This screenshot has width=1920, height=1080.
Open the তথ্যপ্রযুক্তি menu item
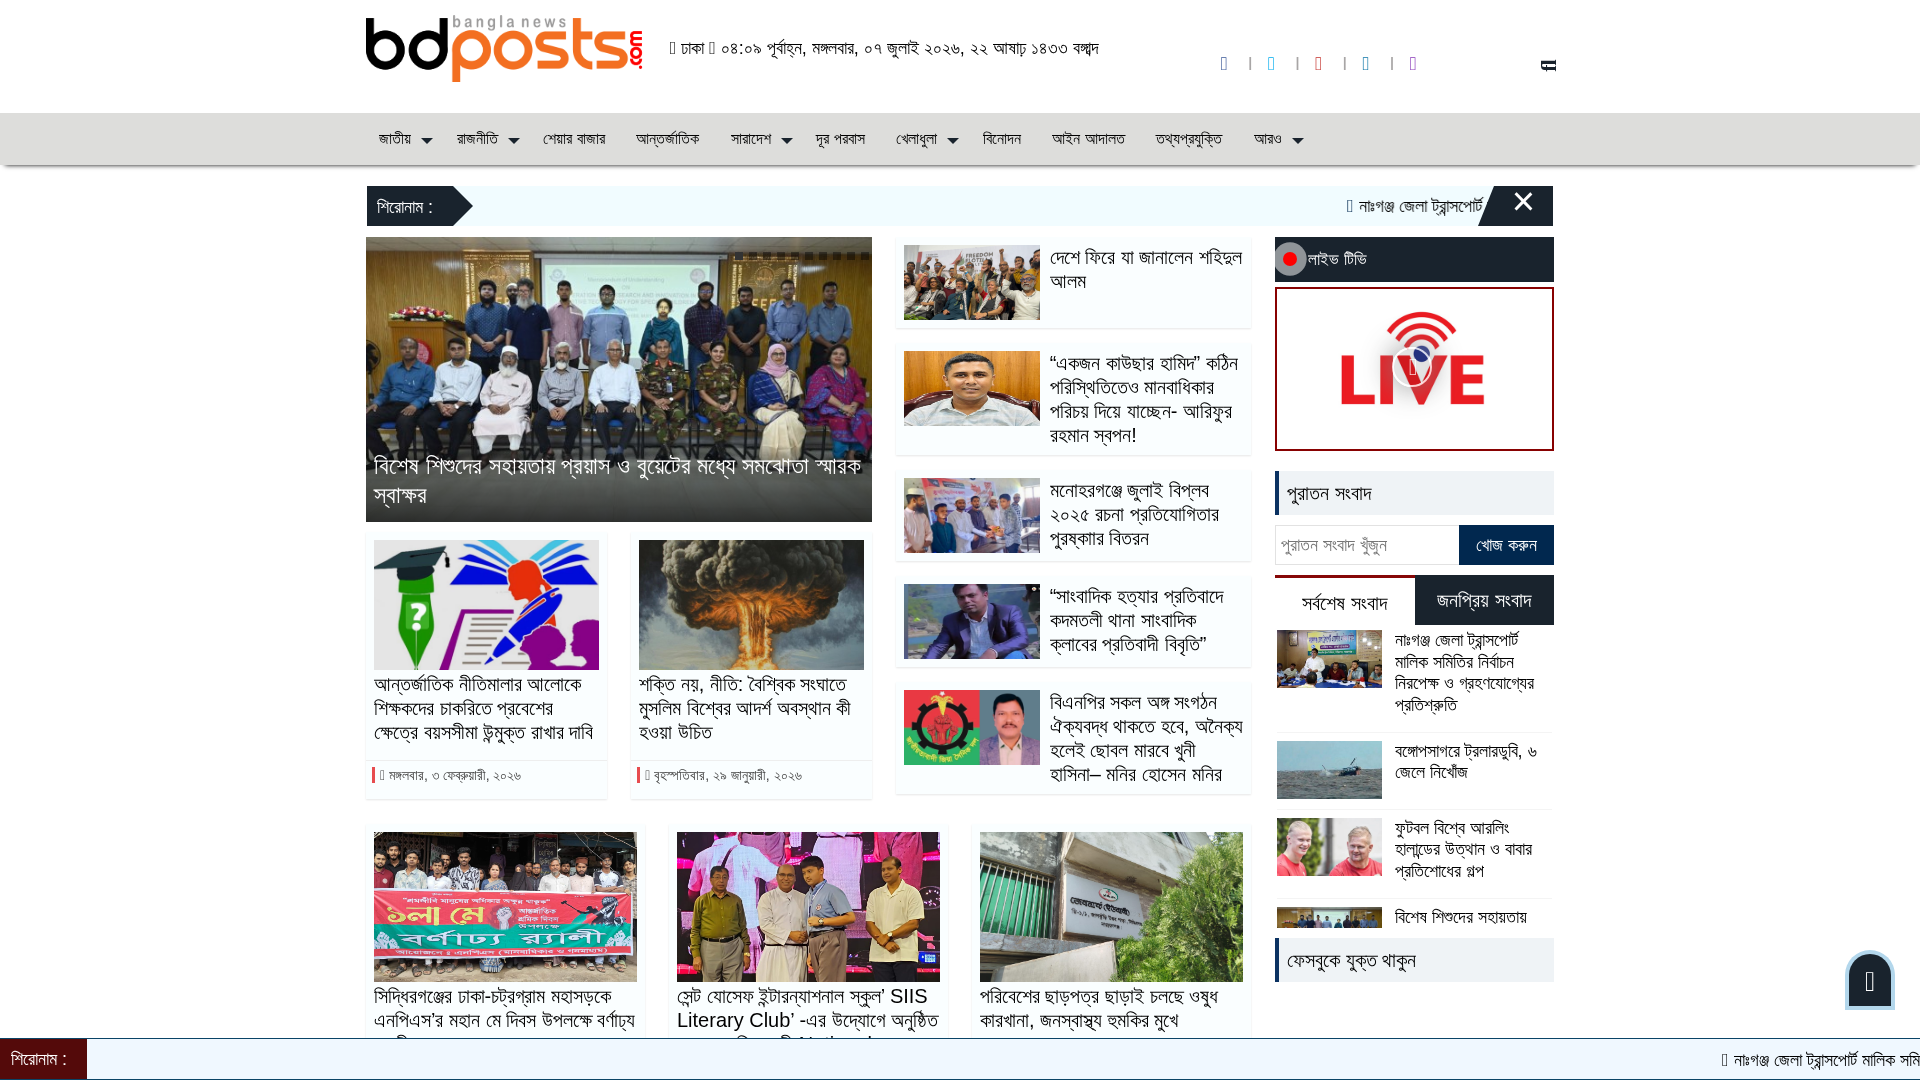tap(1188, 139)
